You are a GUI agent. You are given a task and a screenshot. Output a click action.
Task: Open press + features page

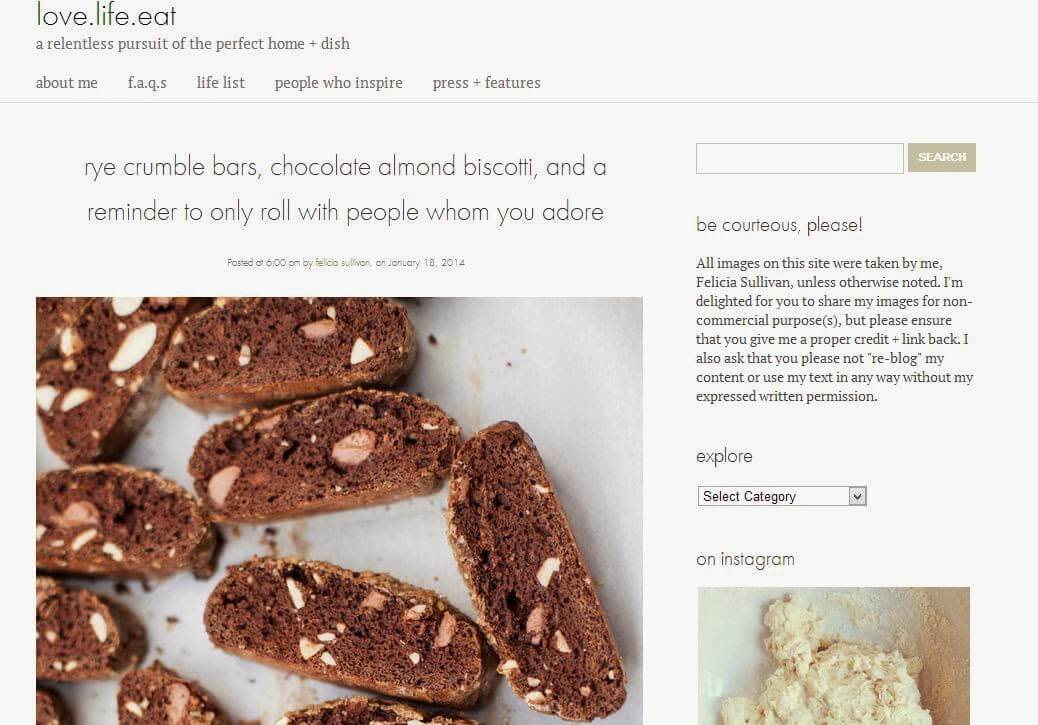(x=487, y=83)
